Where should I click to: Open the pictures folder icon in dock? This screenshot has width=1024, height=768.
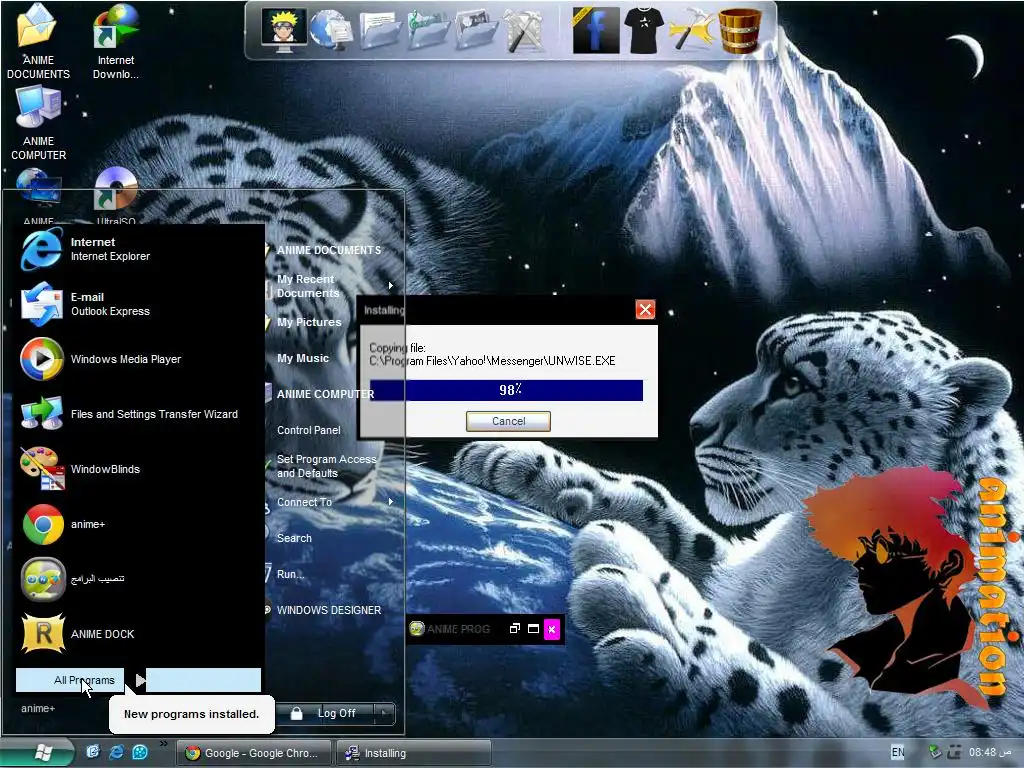(476, 30)
